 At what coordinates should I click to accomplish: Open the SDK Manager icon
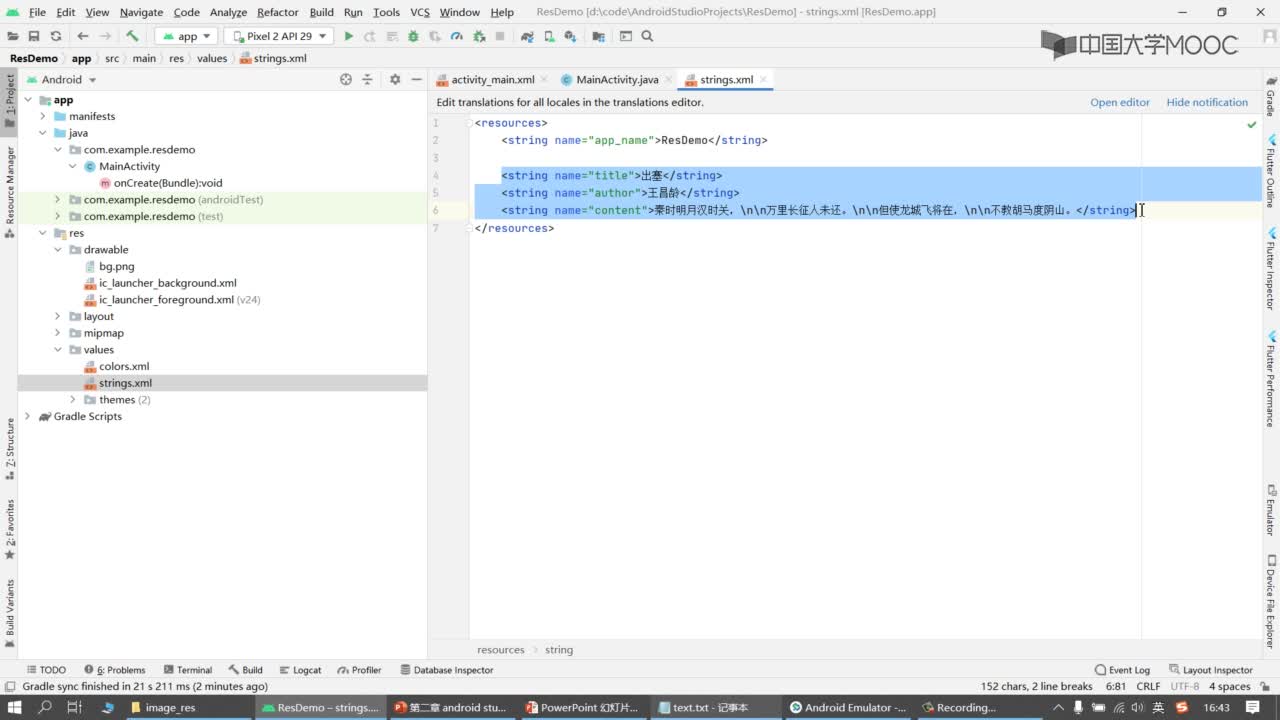[x=570, y=36]
